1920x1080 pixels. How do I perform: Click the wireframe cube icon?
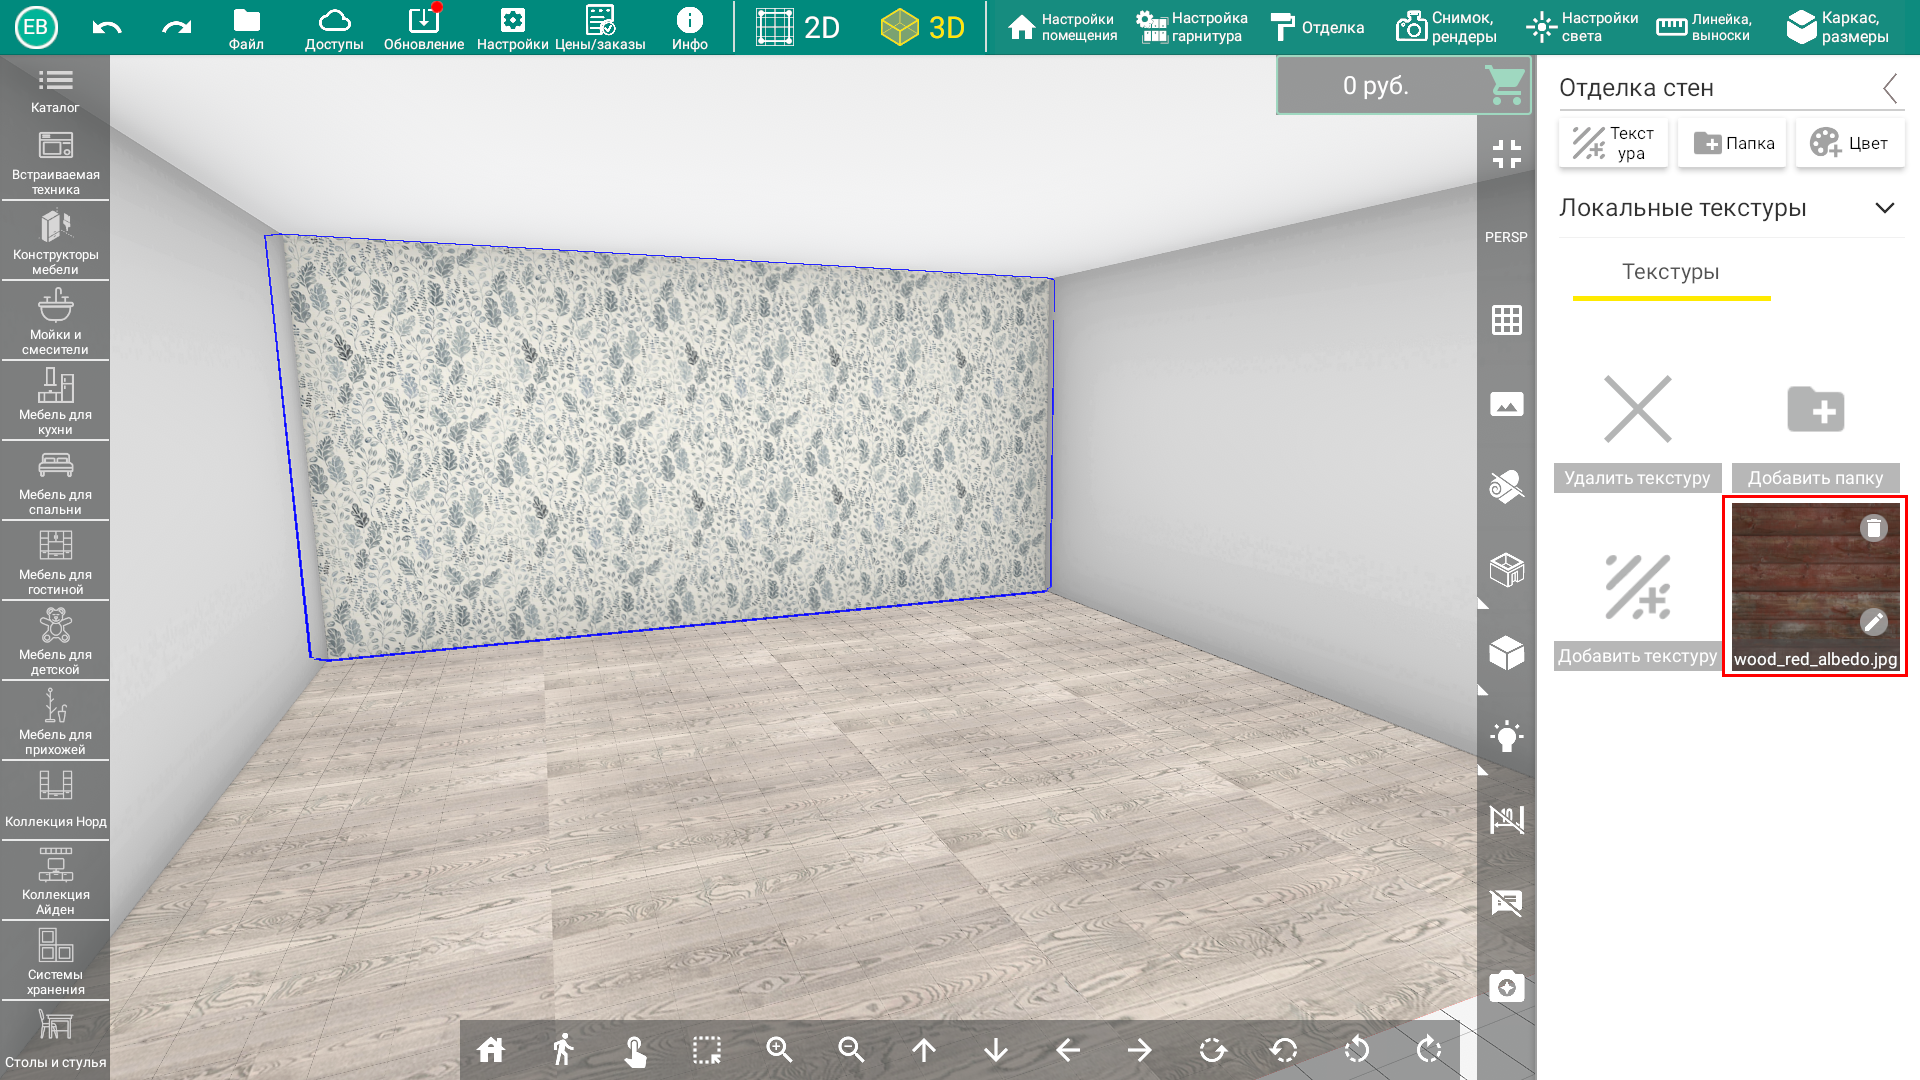1506,570
